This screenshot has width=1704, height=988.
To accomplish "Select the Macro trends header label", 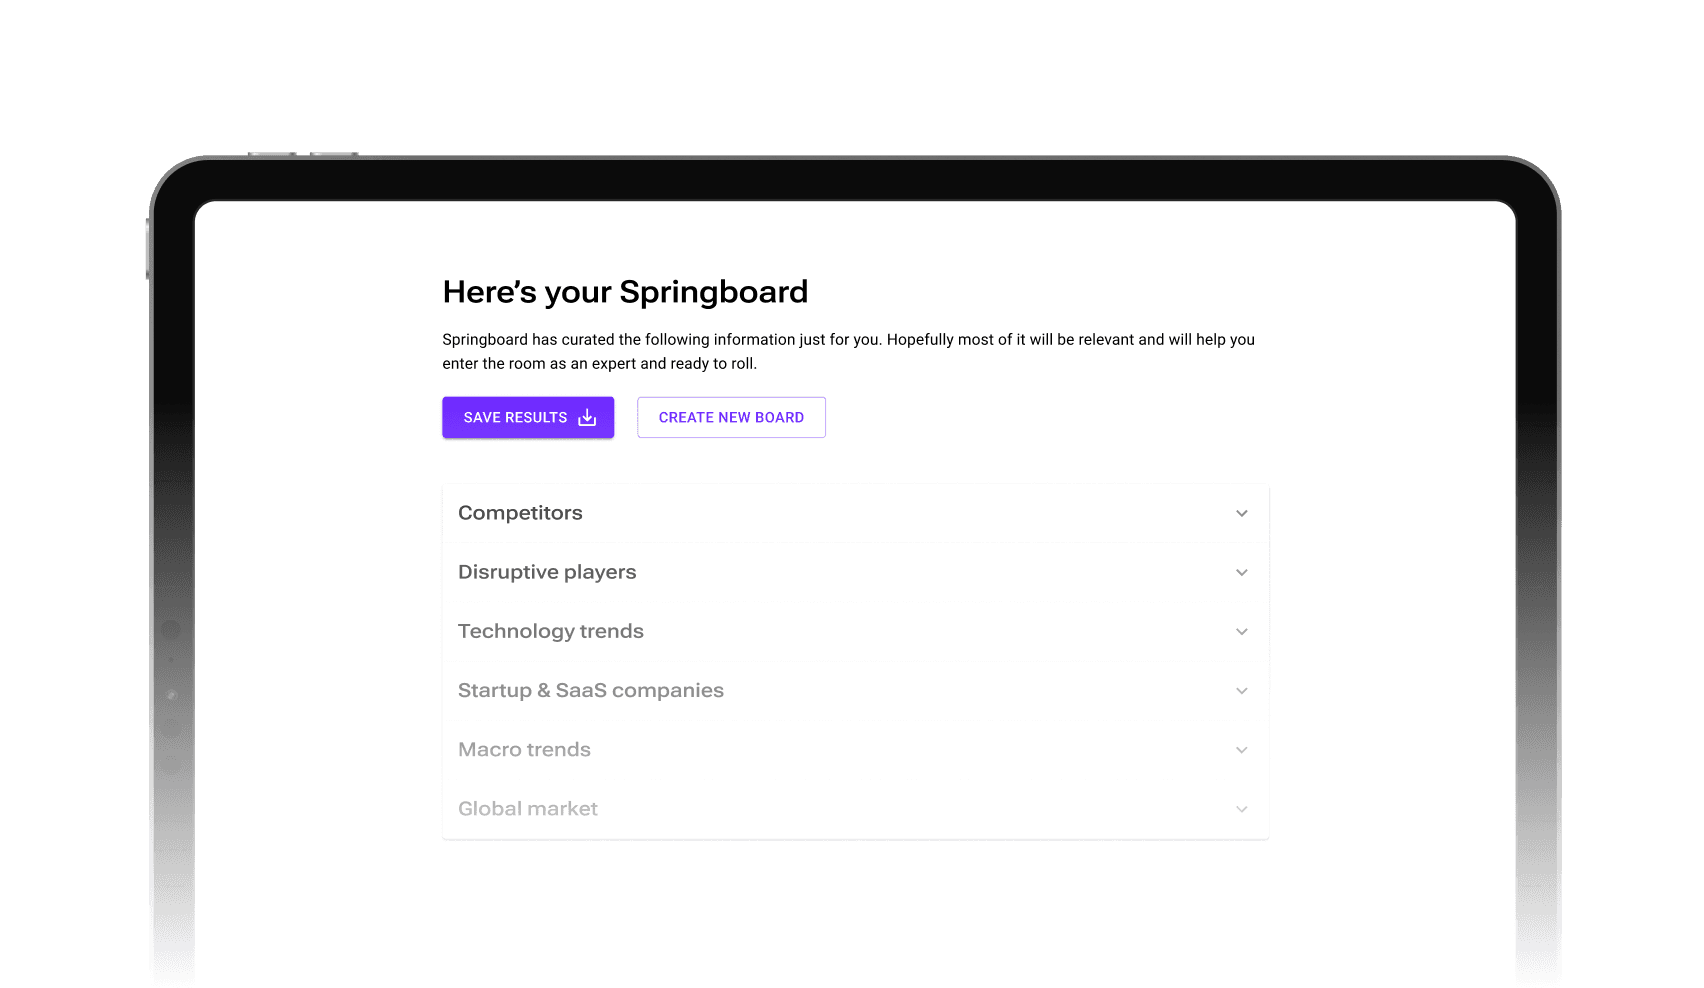I will (x=524, y=749).
